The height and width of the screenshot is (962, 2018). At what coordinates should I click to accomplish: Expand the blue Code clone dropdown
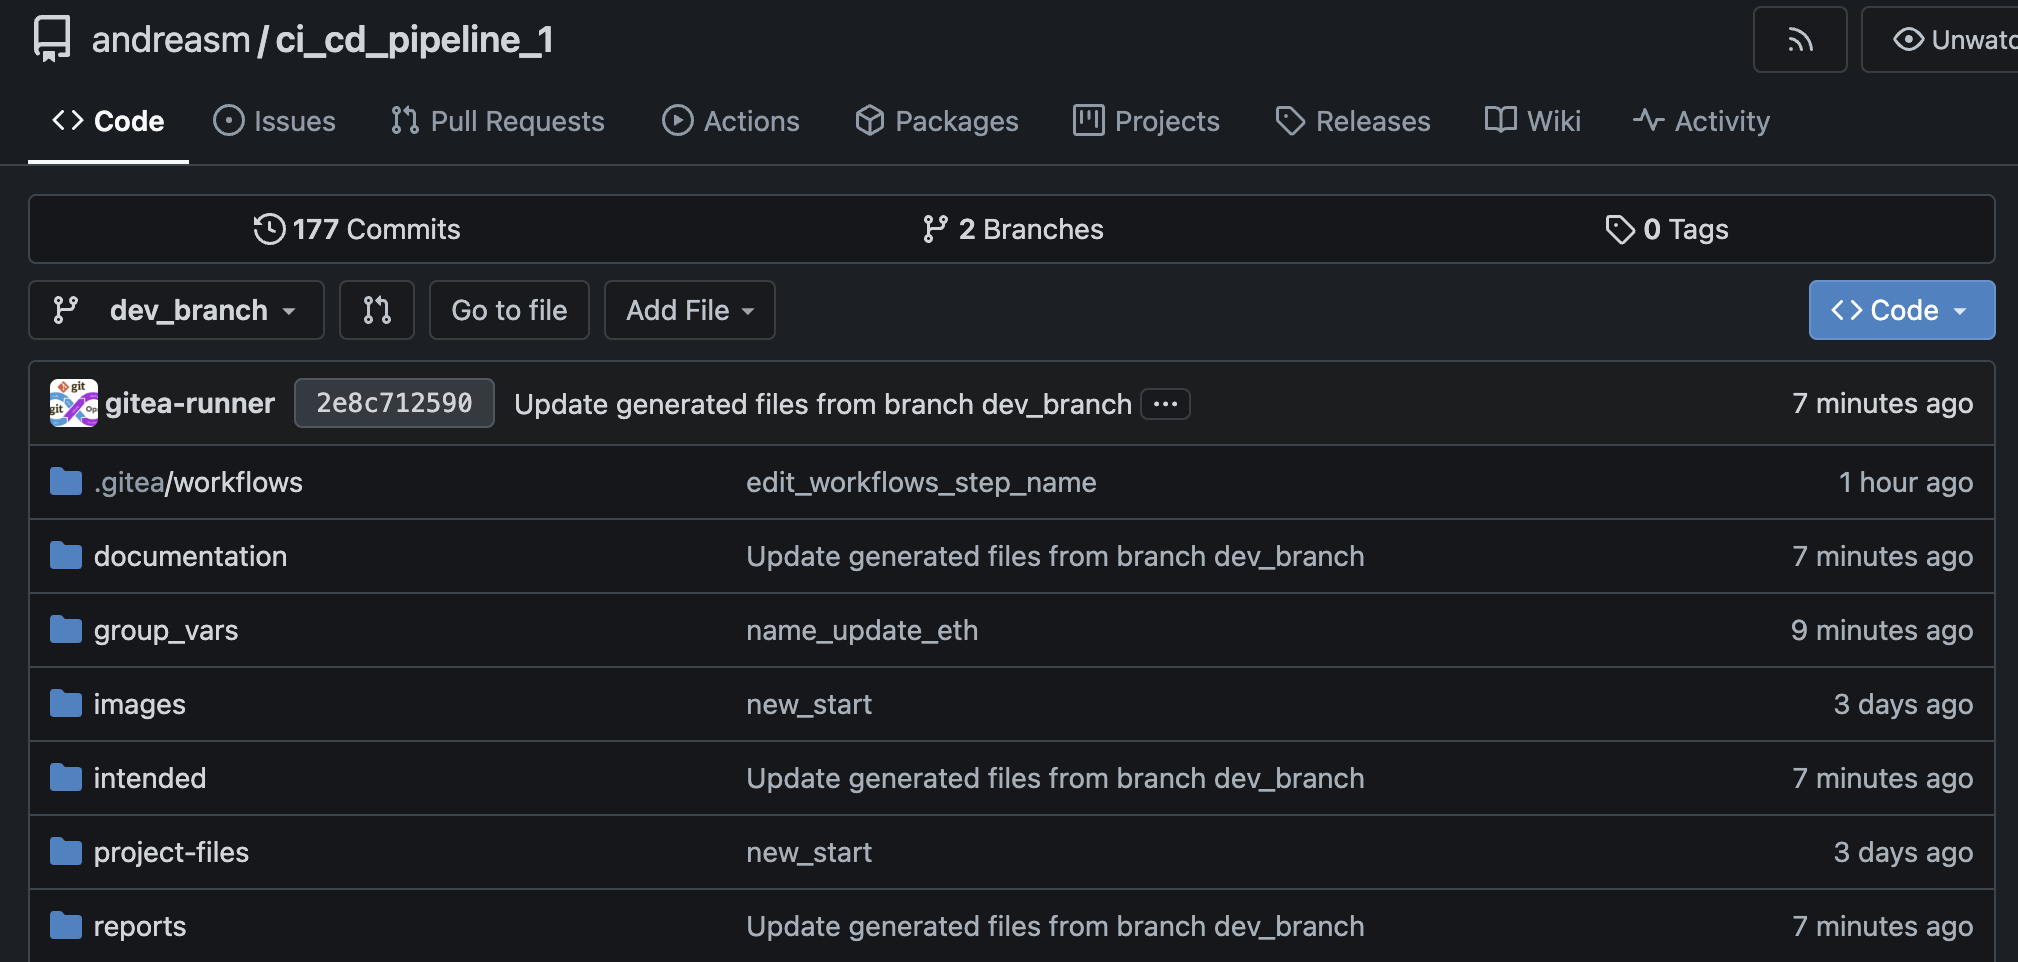point(1901,310)
